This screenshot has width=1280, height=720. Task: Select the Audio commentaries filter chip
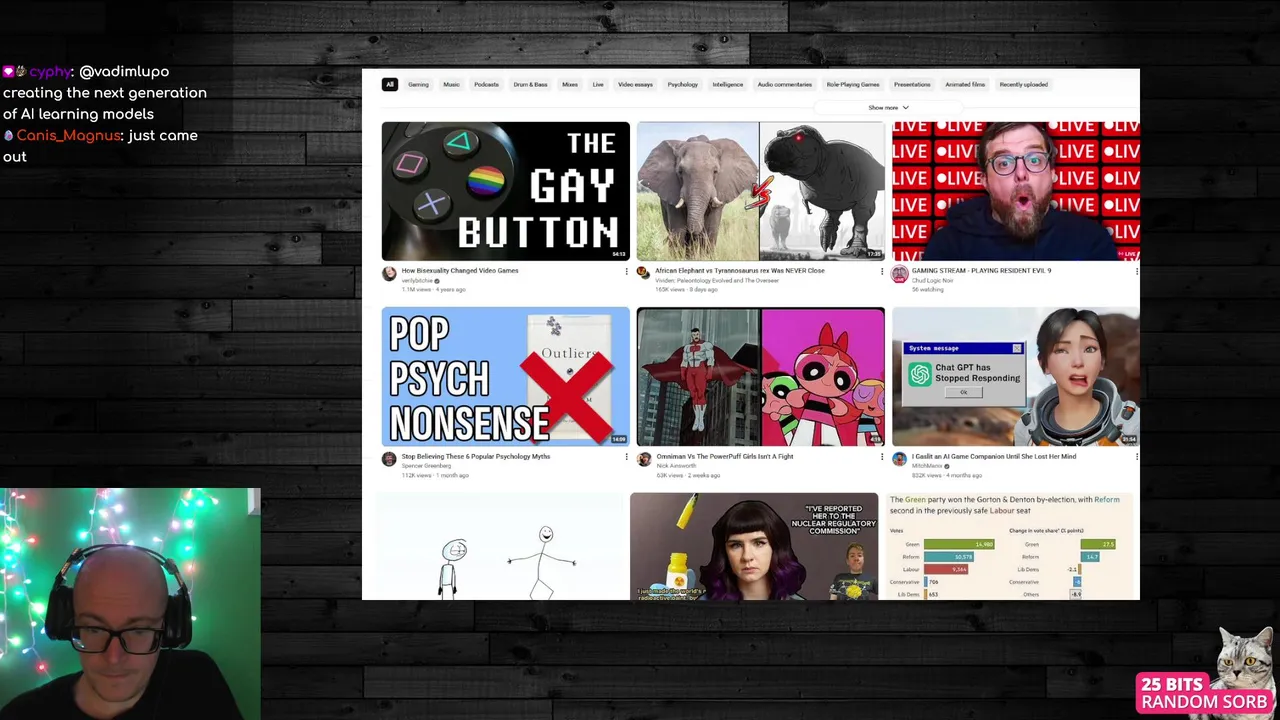point(785,84)
